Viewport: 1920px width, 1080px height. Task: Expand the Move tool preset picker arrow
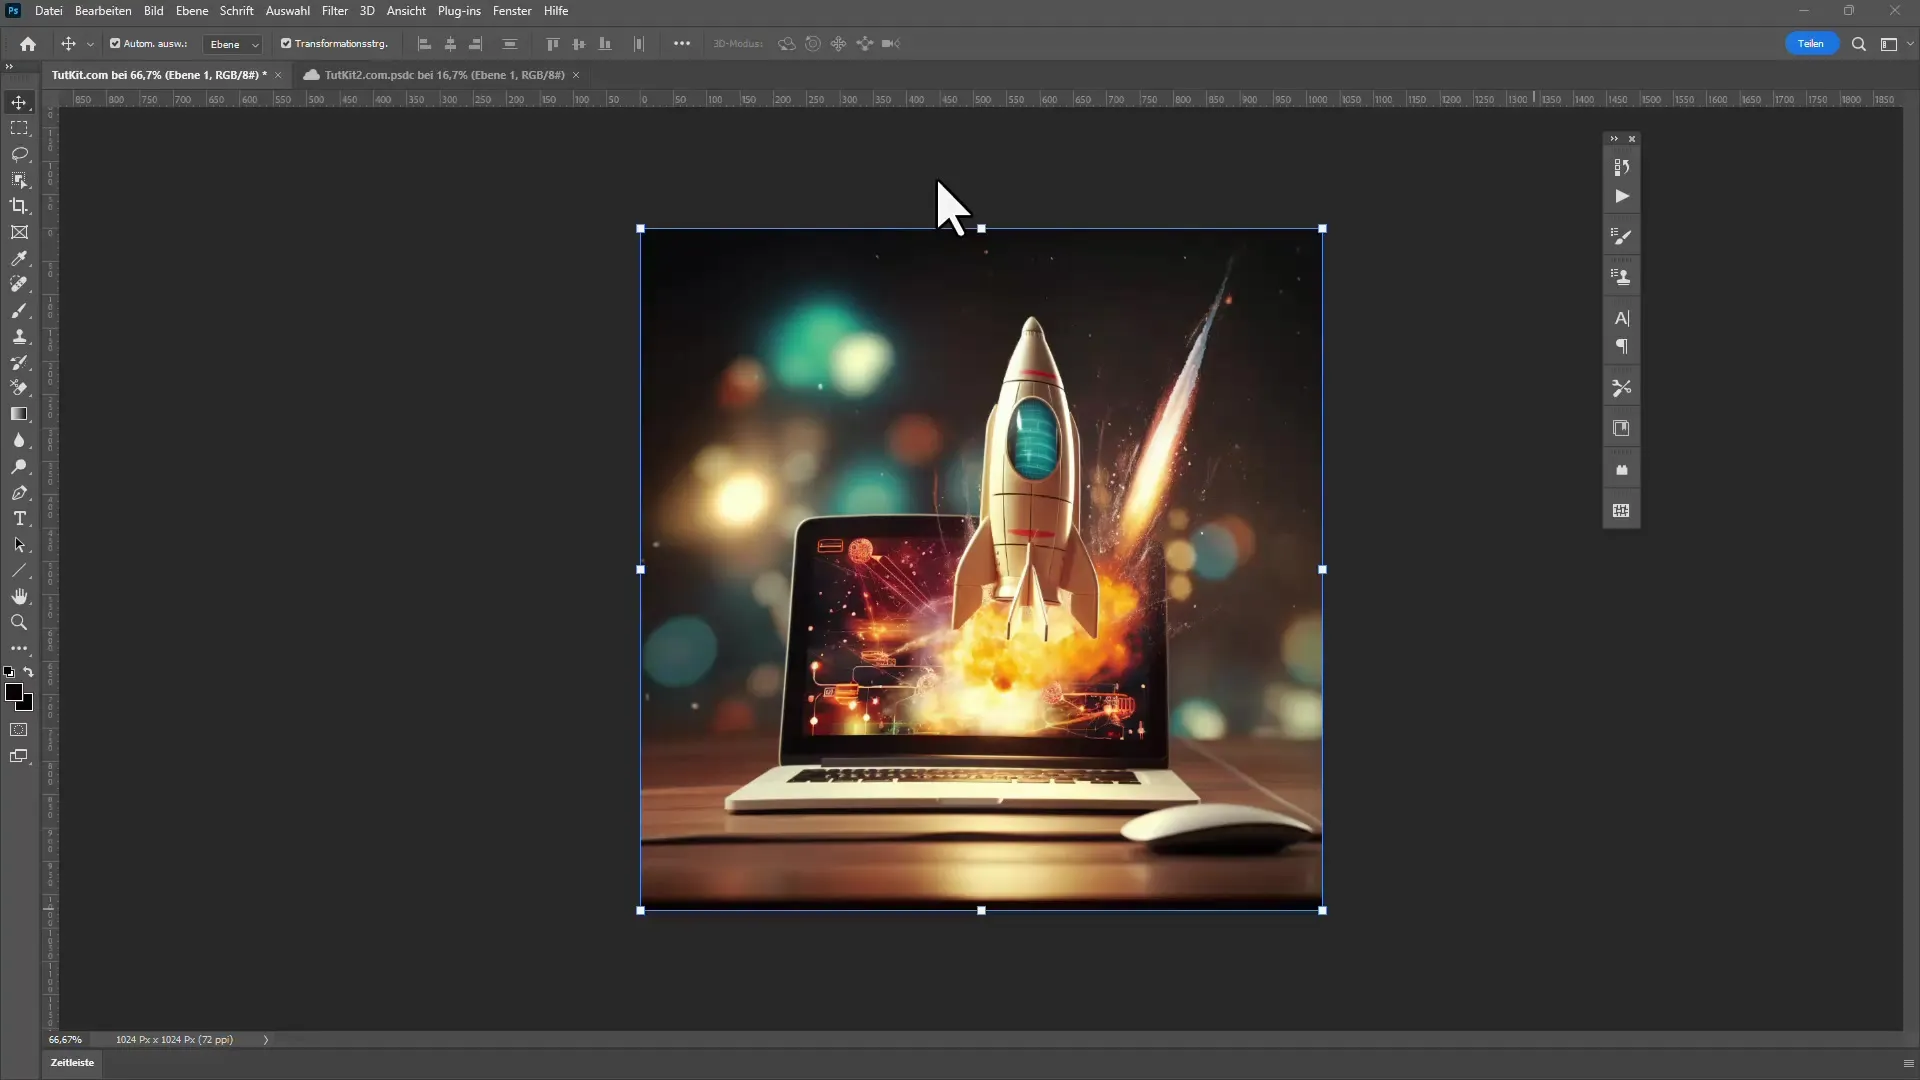90,44
